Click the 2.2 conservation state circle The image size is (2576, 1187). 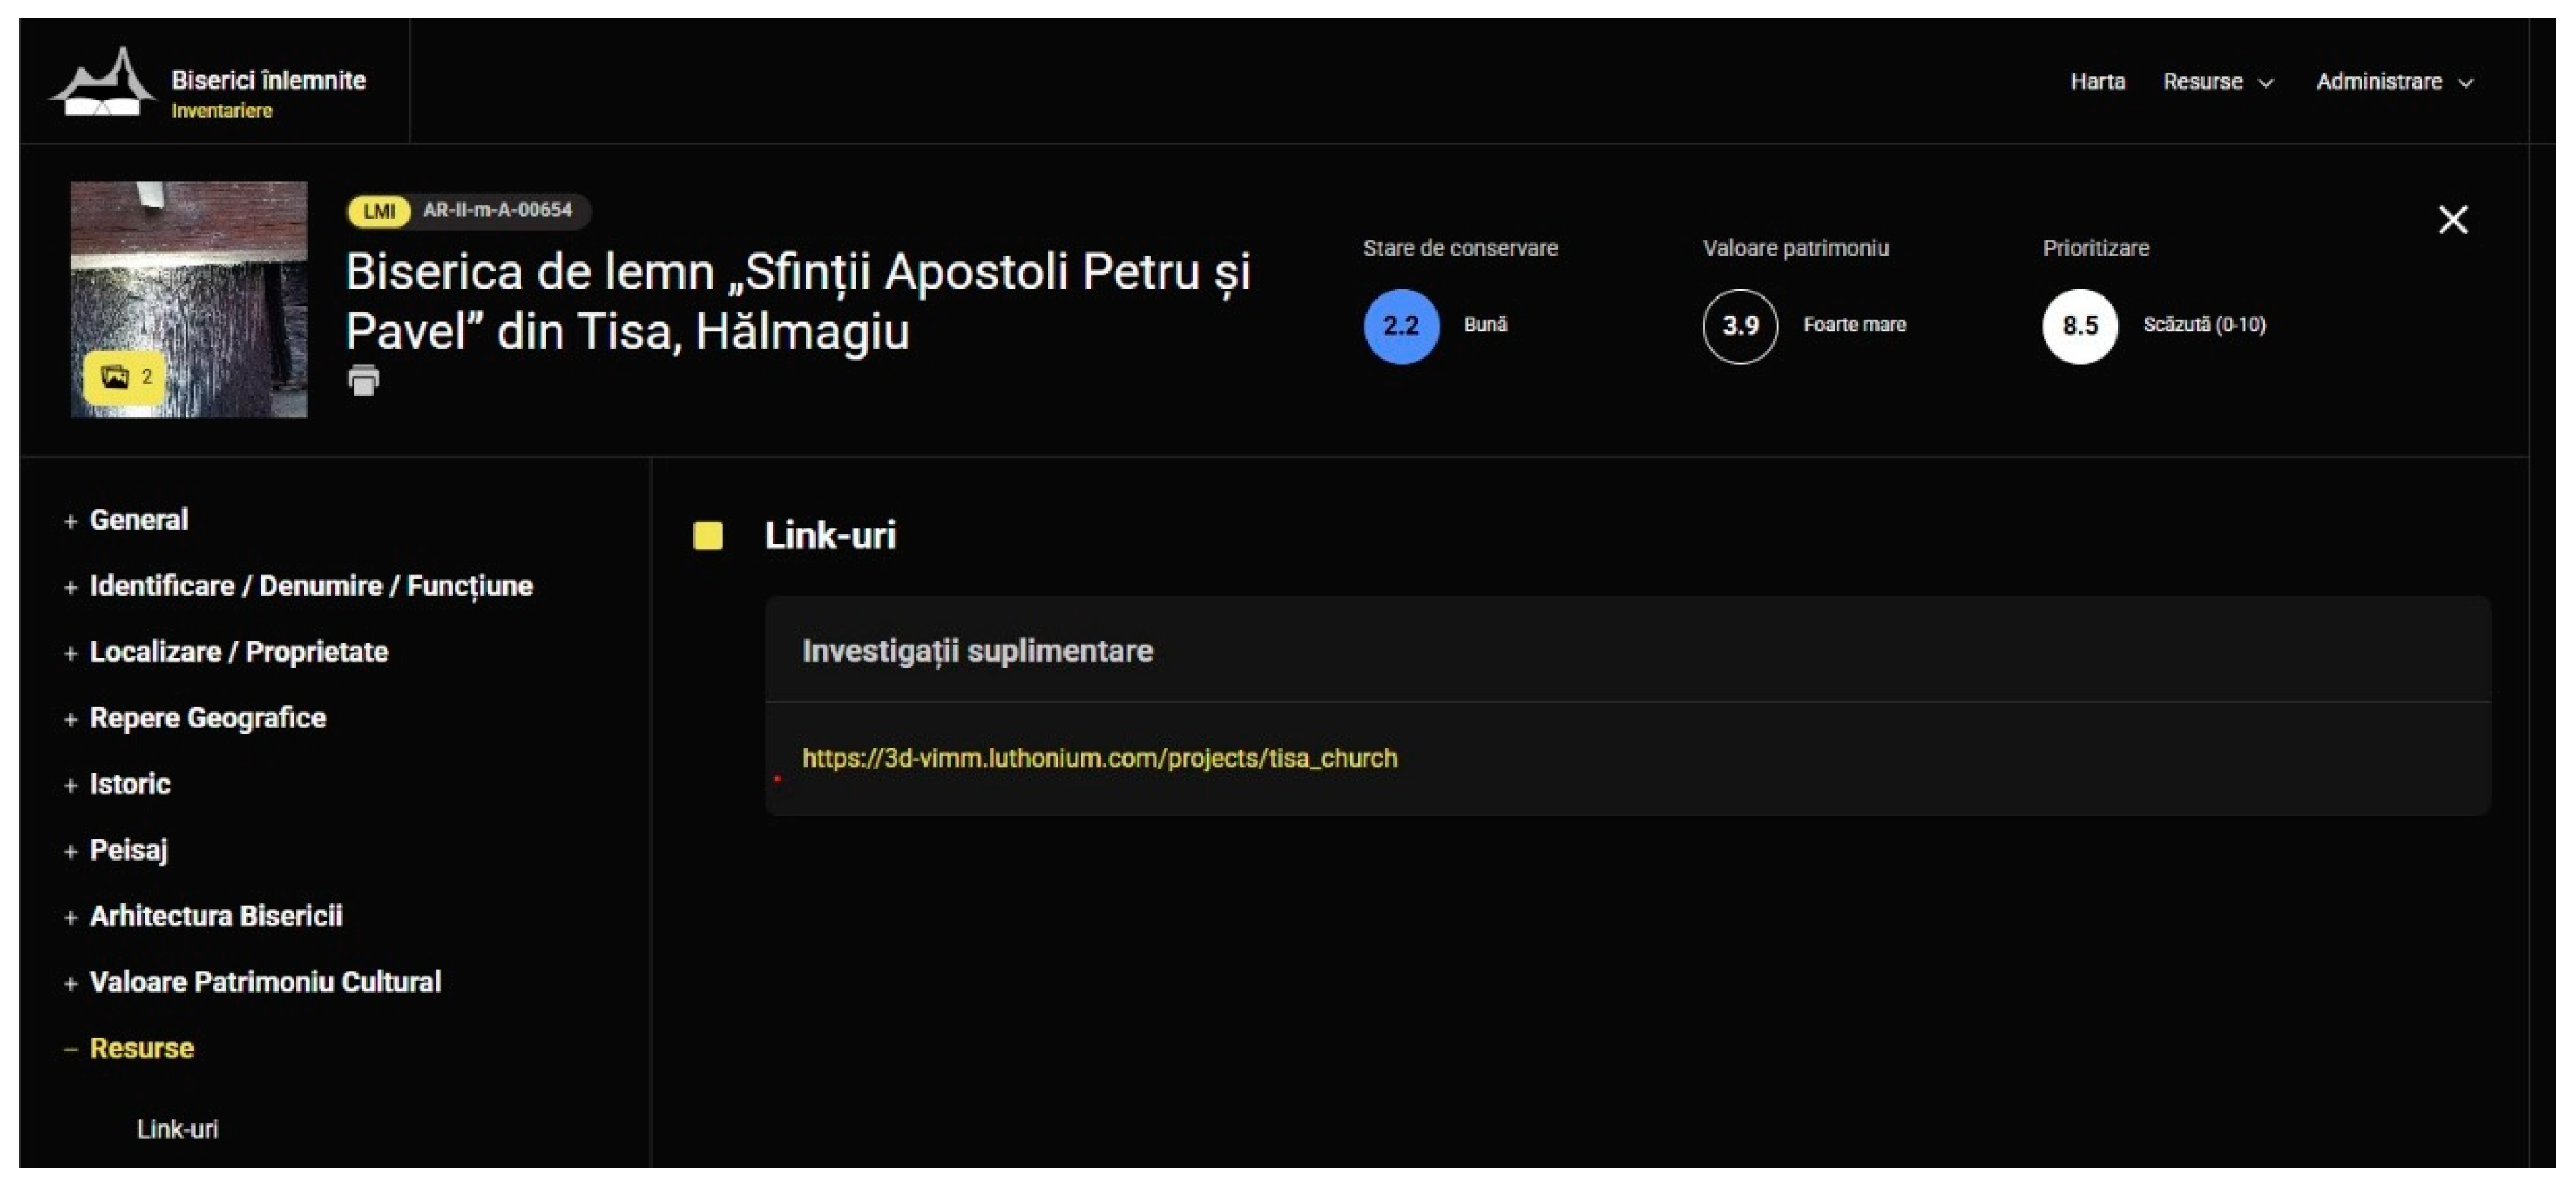tap(1401, 326)
